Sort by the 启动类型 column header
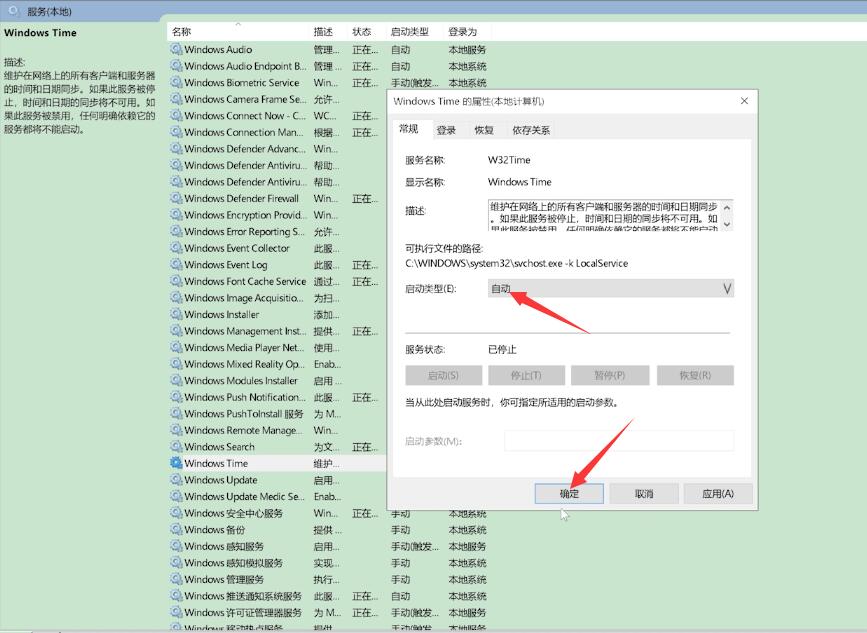 (x=414, y=32)
